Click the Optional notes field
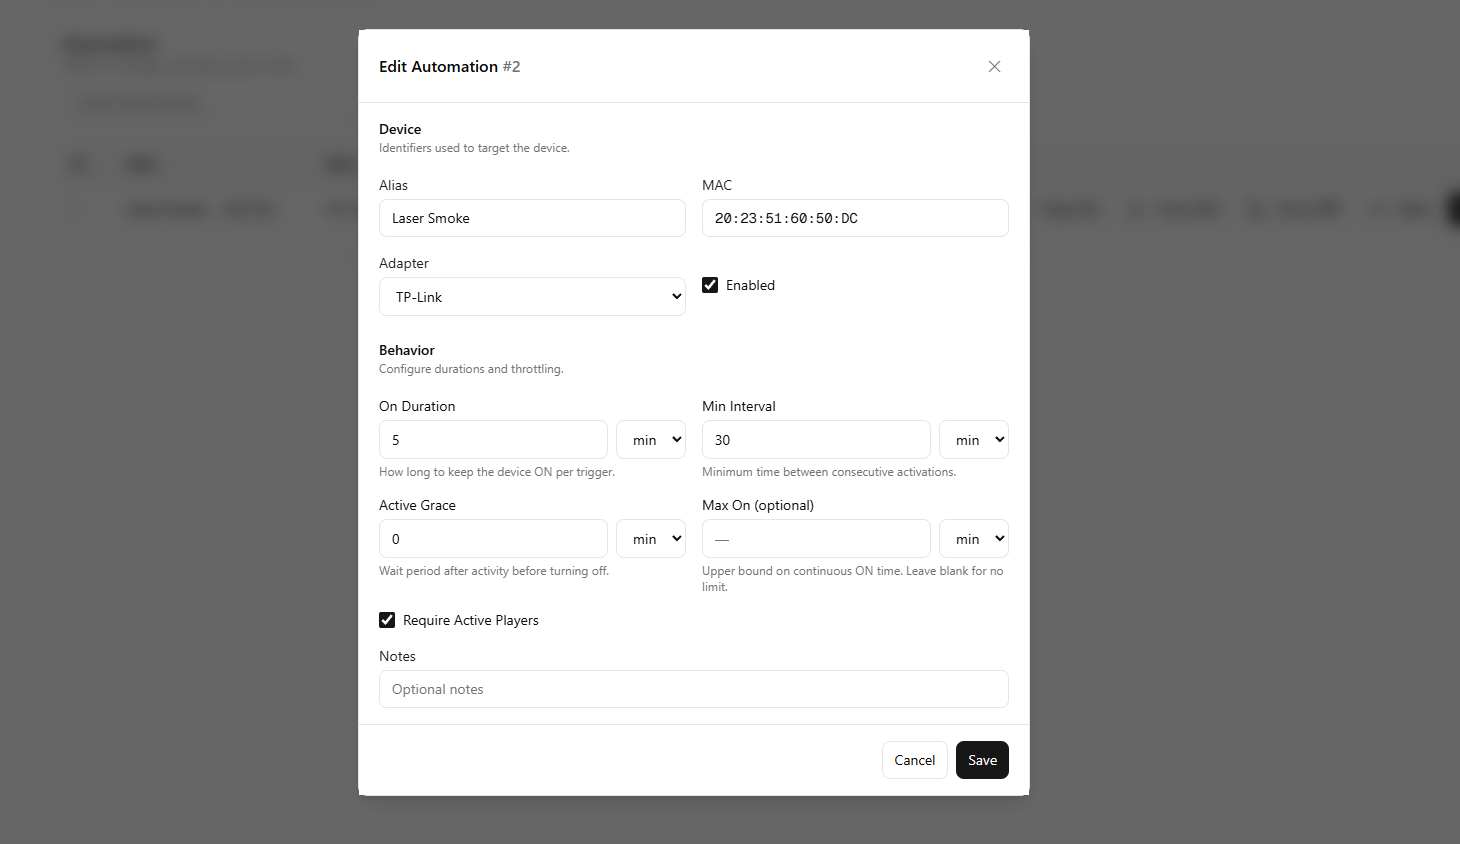 693,689
